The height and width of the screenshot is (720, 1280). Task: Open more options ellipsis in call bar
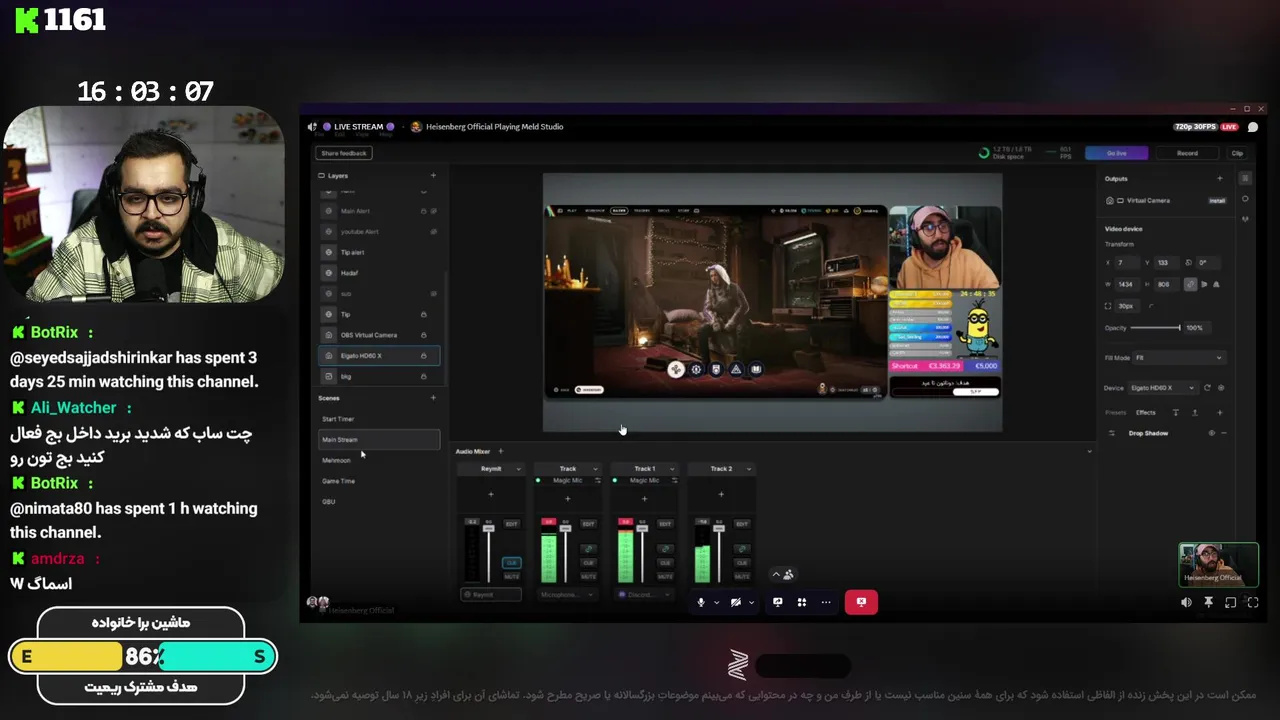click(x=825, y=602)
